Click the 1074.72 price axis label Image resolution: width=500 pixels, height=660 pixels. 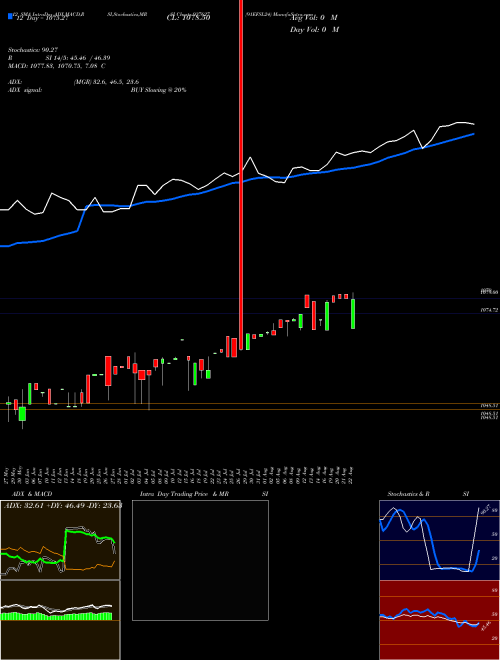489,310
